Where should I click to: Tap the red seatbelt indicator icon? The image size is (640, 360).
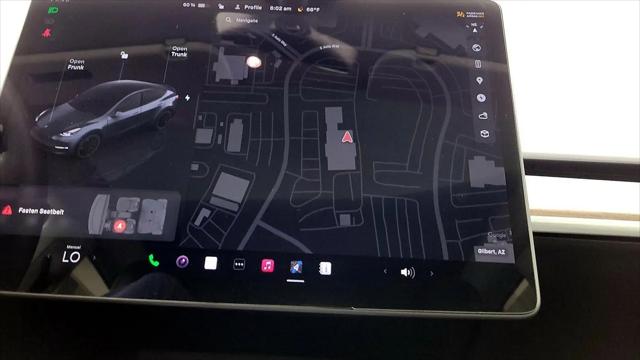click(x=47, y=33)
